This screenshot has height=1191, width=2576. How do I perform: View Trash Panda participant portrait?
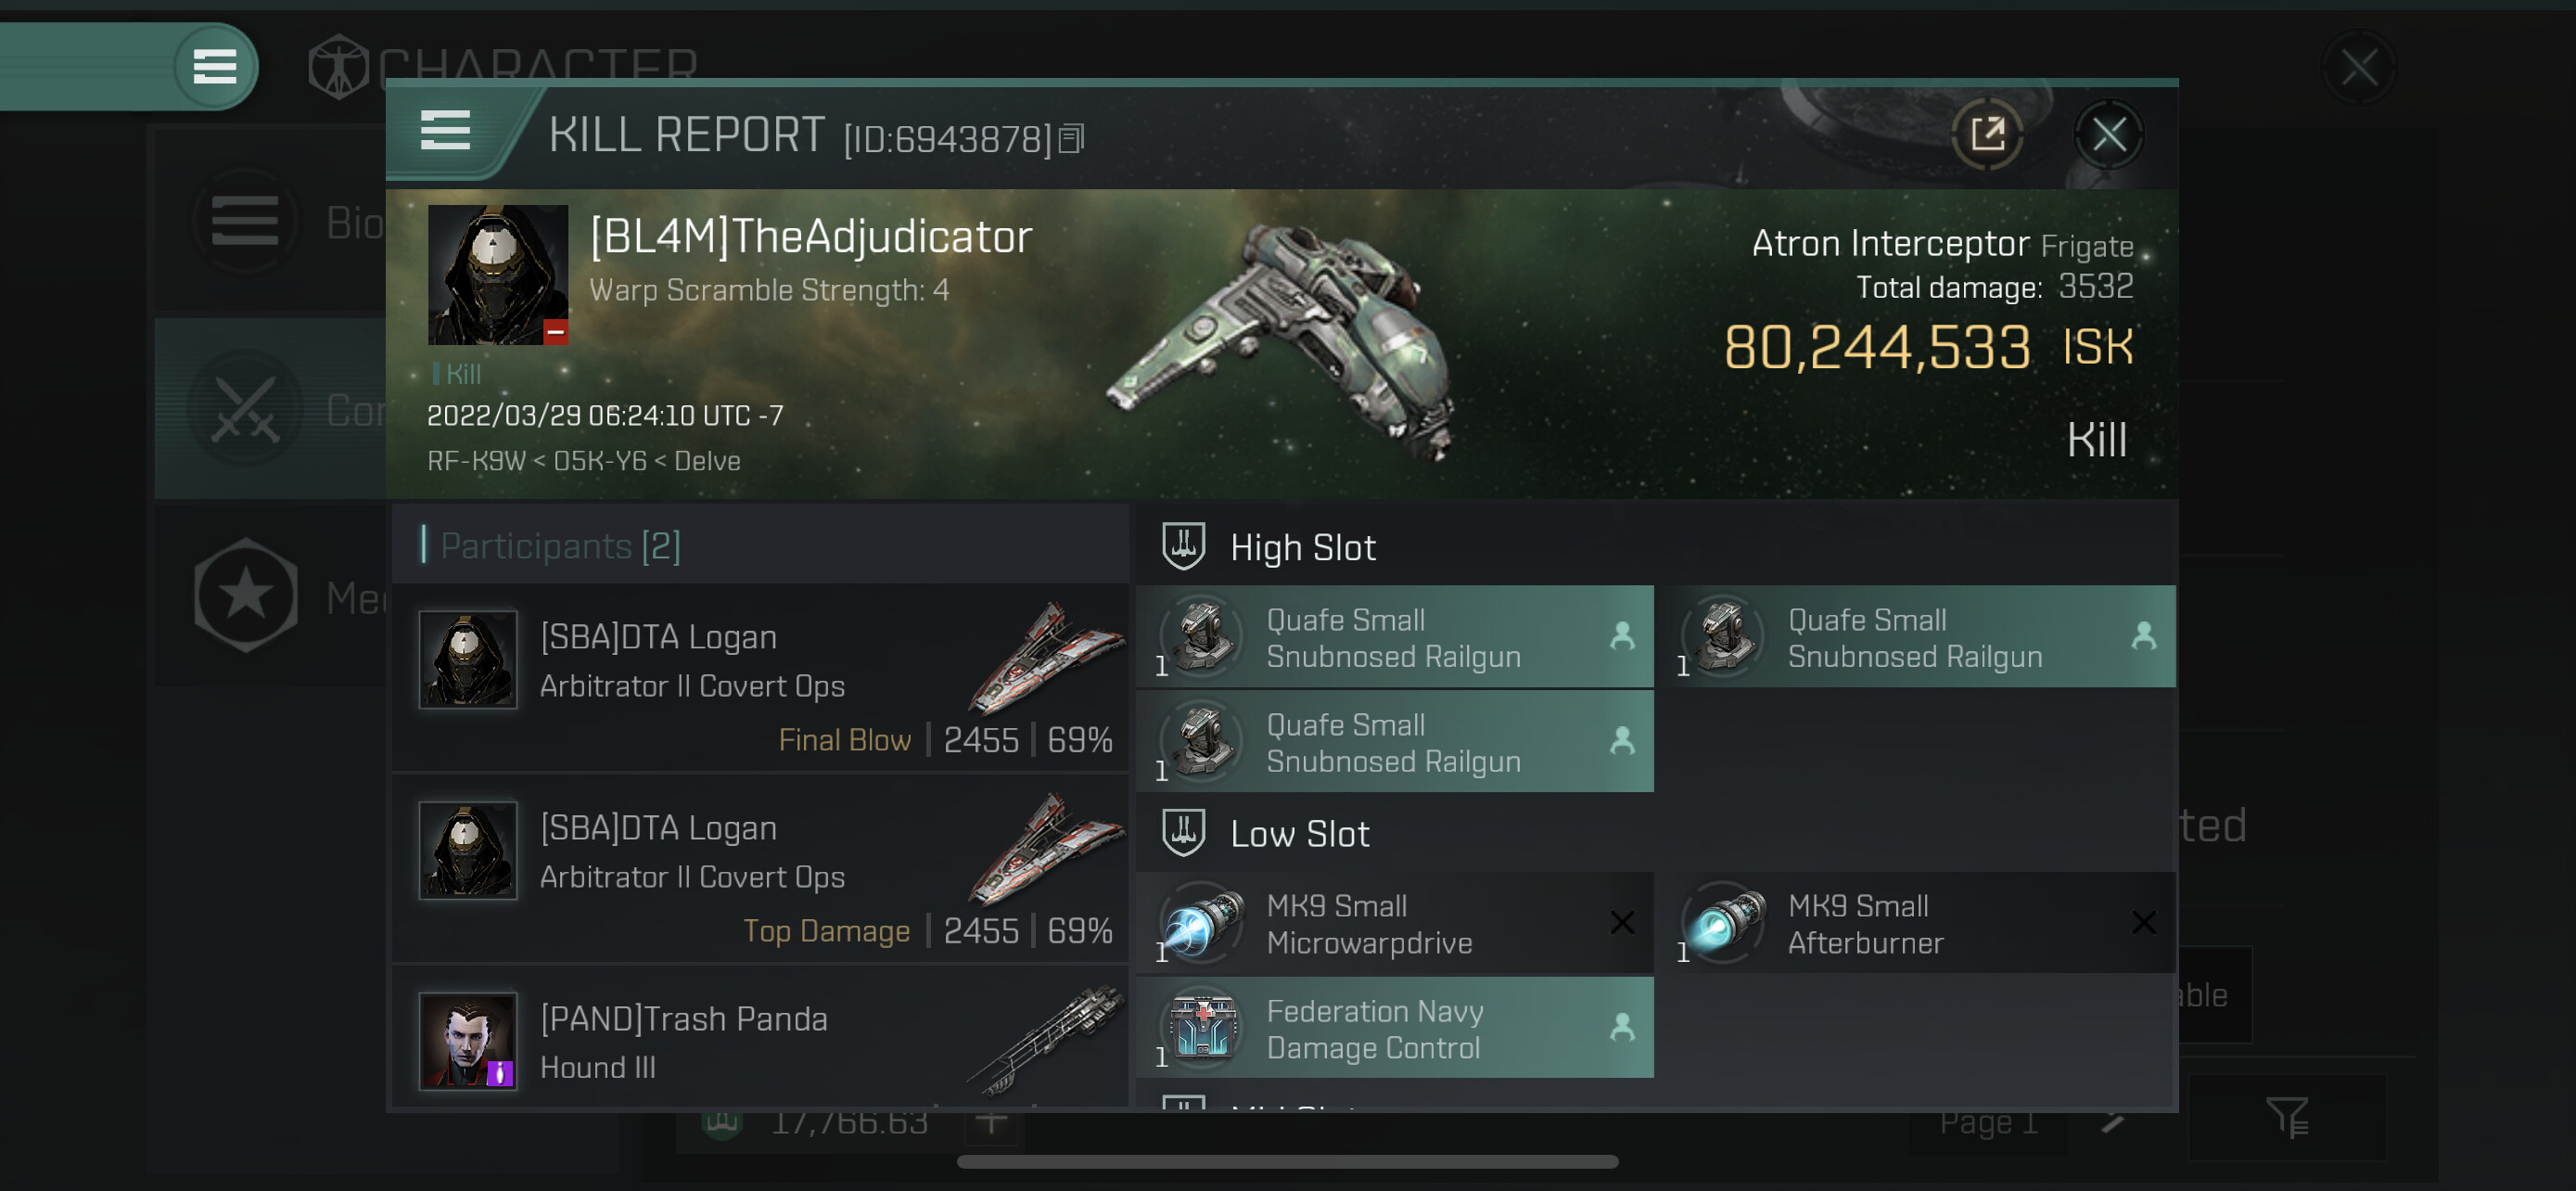(x=468, y=1040)
